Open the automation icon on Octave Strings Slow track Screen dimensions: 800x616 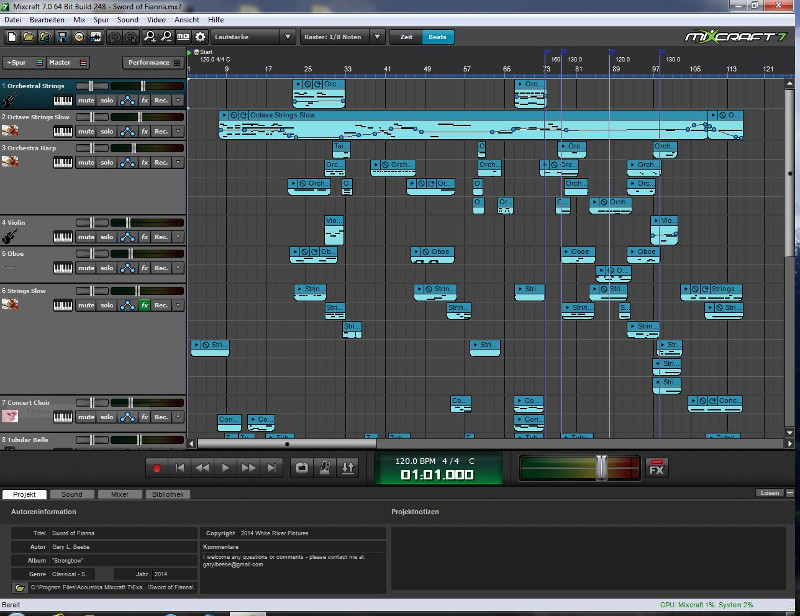[127, 132]
